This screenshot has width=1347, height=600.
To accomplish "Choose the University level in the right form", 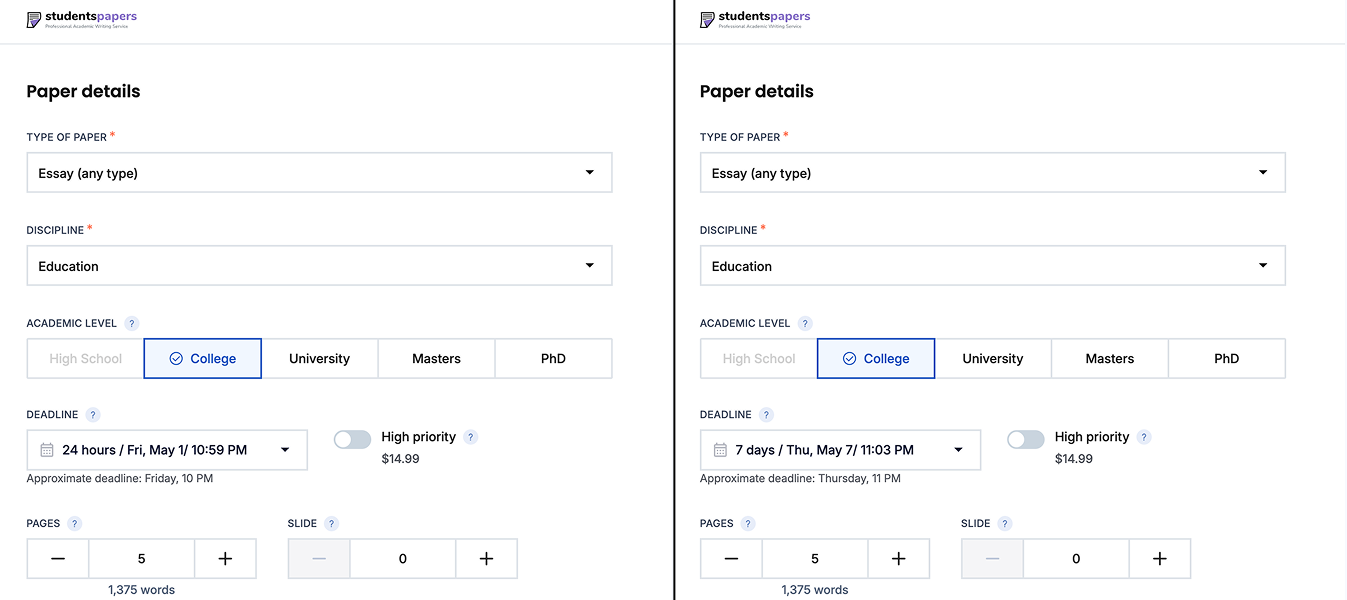I will (993, 359).
